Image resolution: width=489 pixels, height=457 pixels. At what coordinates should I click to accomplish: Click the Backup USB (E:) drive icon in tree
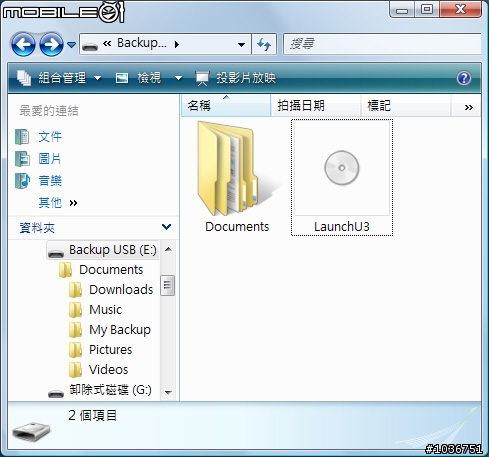coord(56,254)
